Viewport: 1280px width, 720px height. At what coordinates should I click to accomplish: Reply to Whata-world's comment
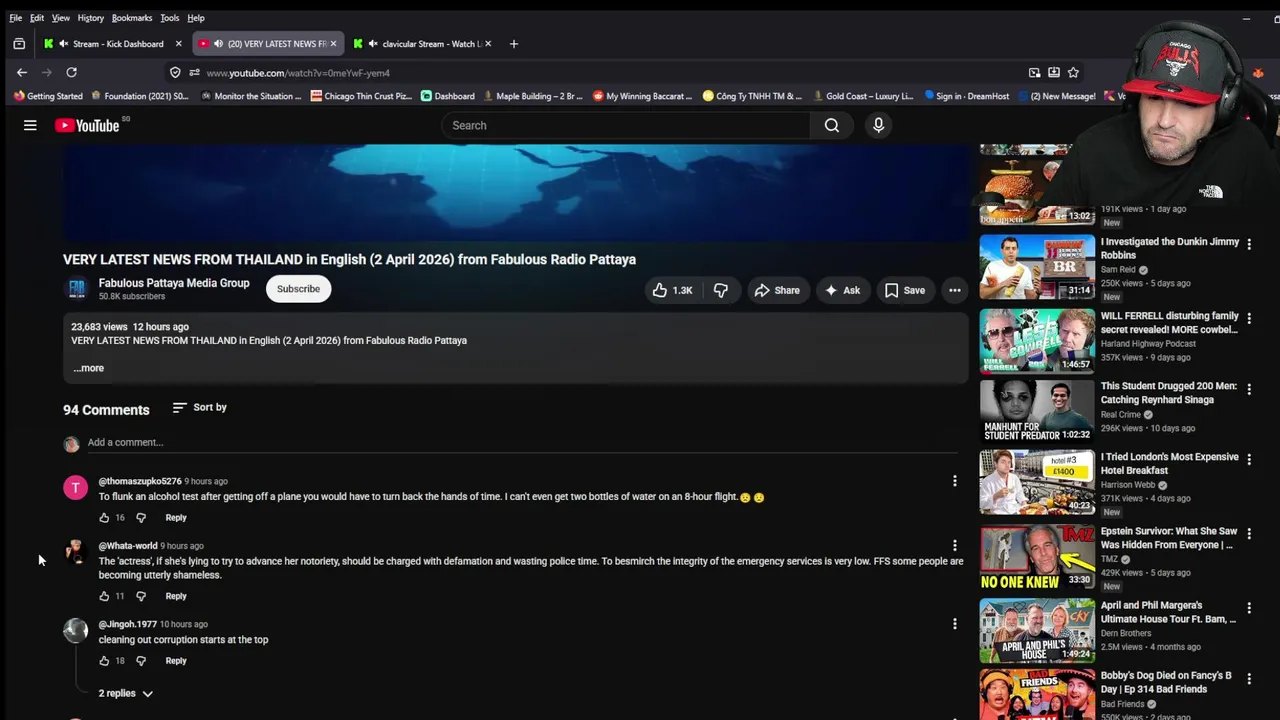(x=176, y=596)
